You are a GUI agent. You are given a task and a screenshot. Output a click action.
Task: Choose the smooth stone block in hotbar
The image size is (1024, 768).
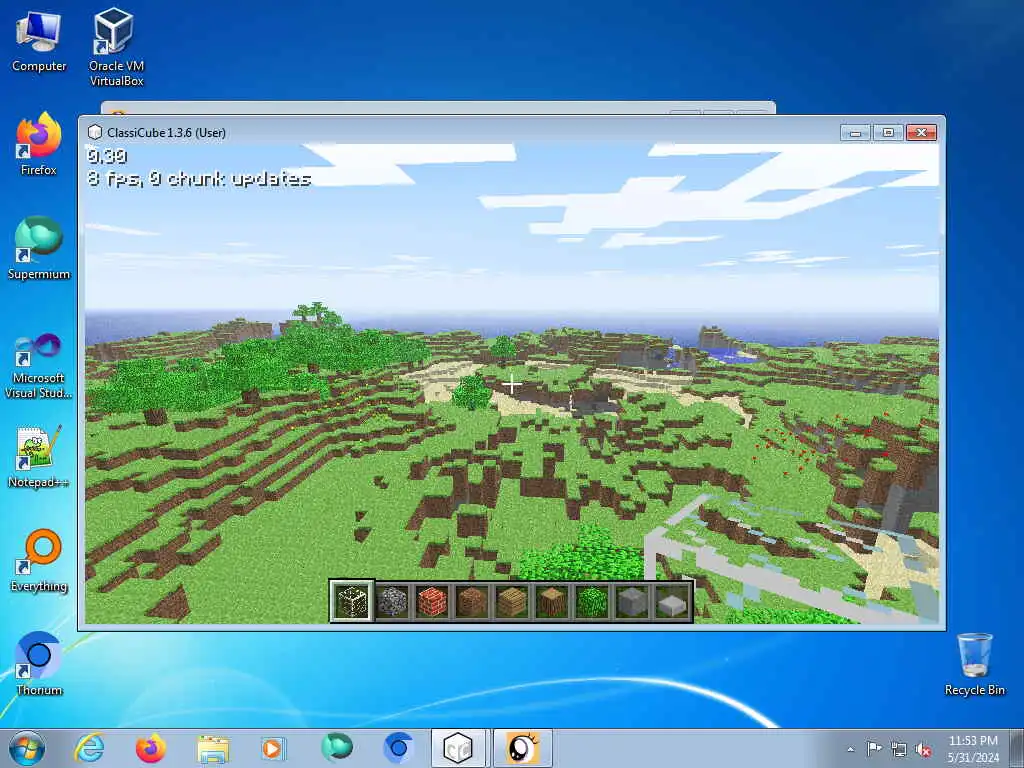pyautogui.click(x=632, y=601)
